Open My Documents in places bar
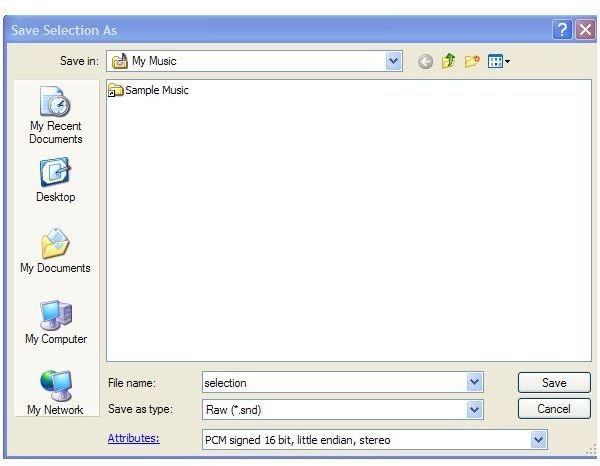The image size is (600, 466). [56, 251]
